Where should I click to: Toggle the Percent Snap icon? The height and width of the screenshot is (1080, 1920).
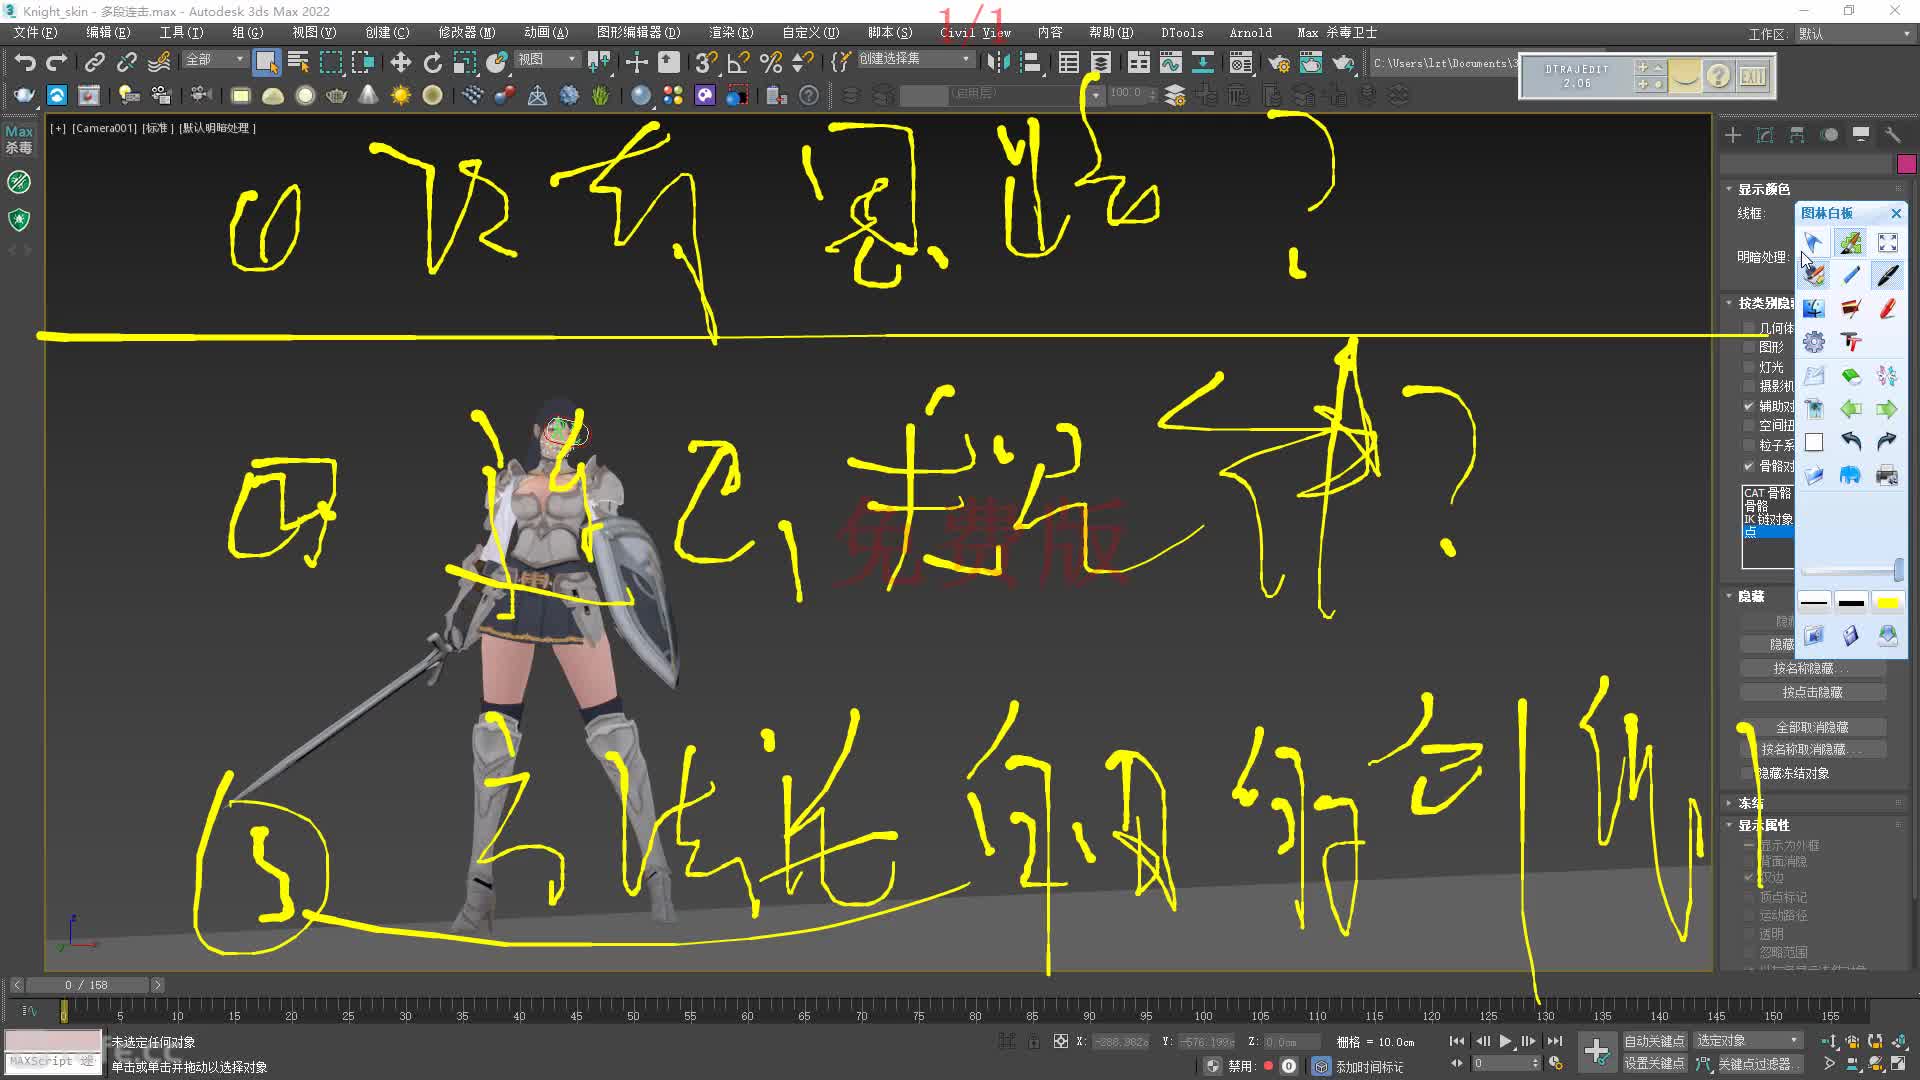point(771,63)
